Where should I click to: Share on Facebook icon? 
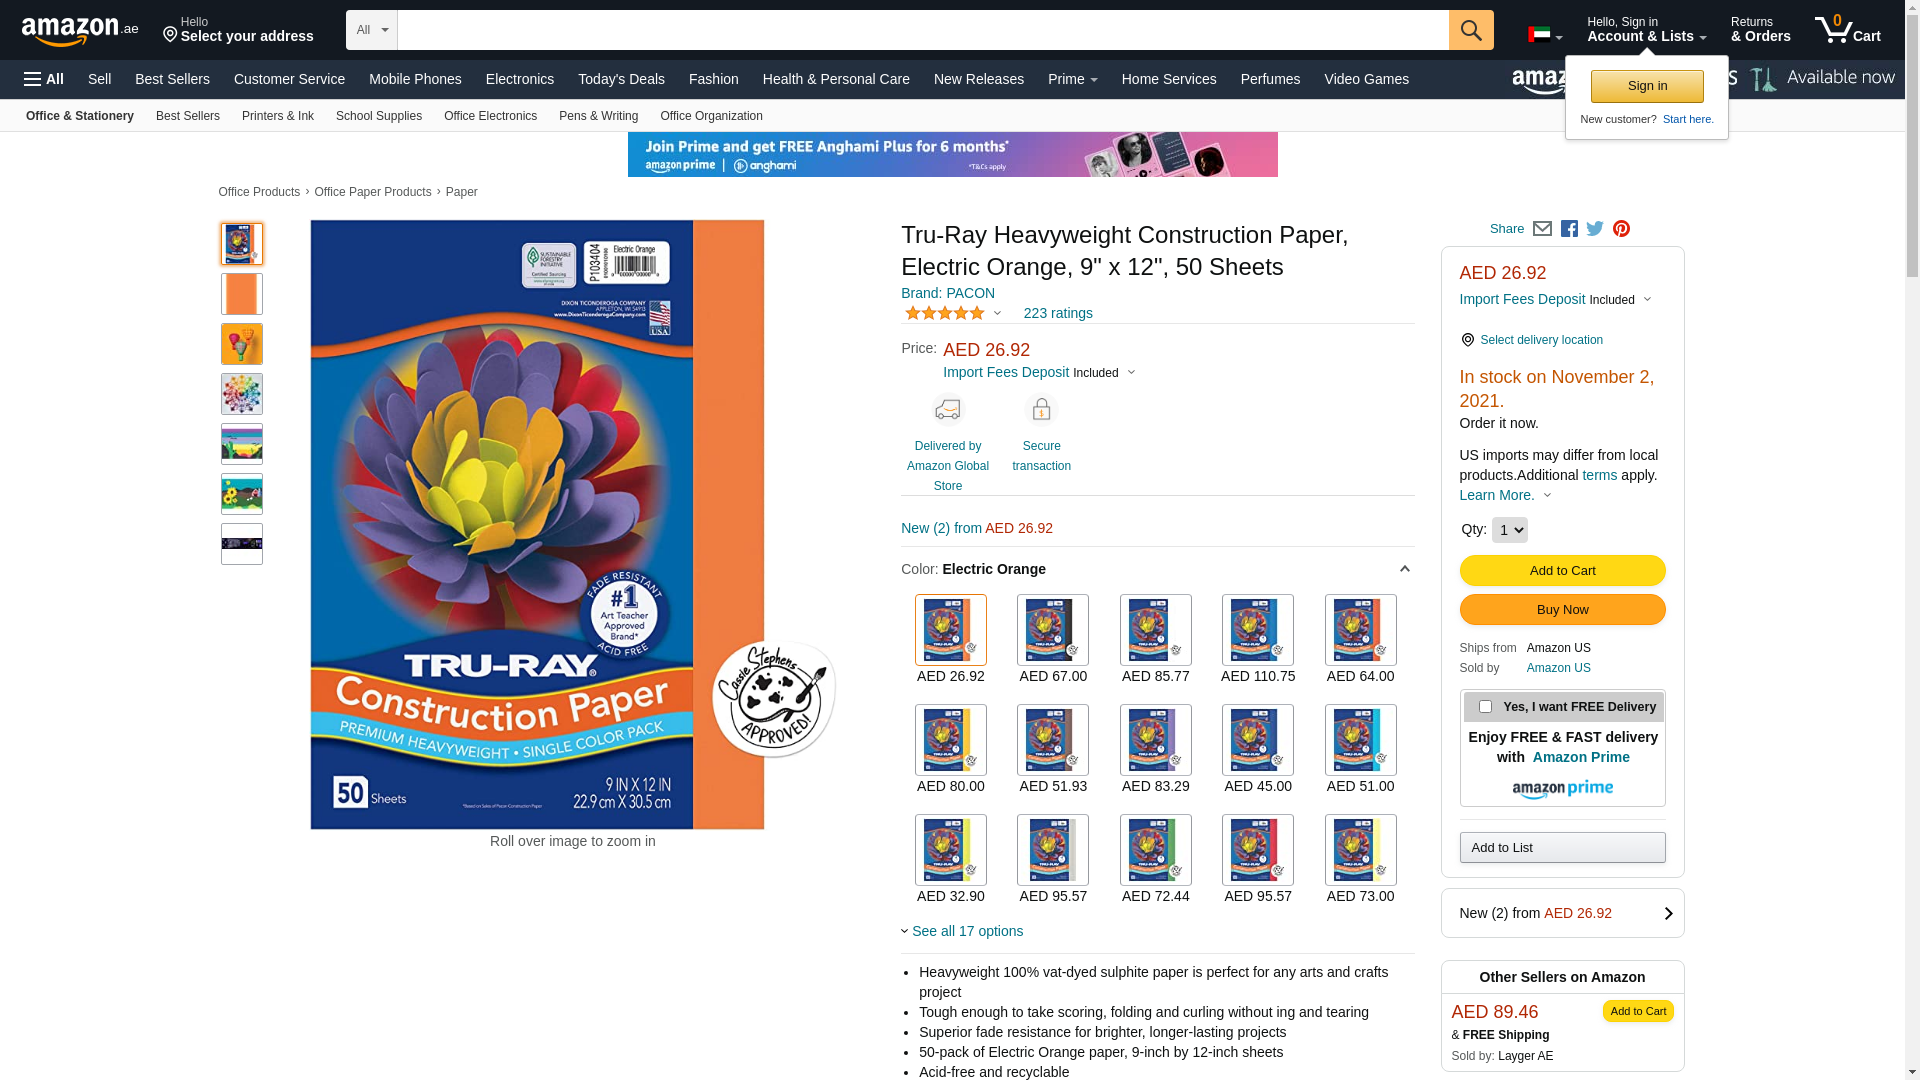click(1569, 229)
